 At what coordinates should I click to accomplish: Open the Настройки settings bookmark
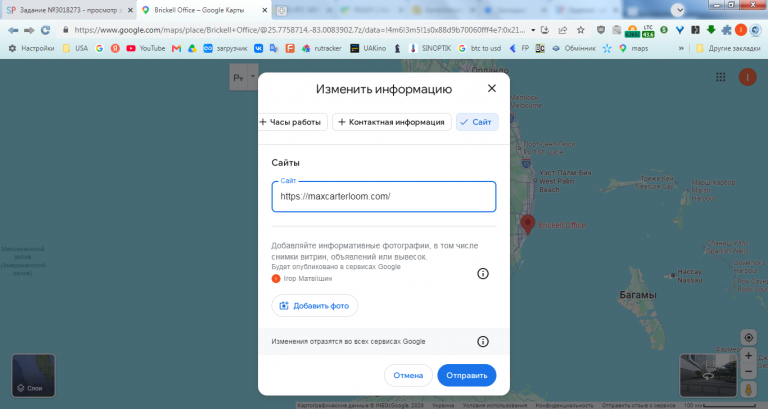click(31, 48)
